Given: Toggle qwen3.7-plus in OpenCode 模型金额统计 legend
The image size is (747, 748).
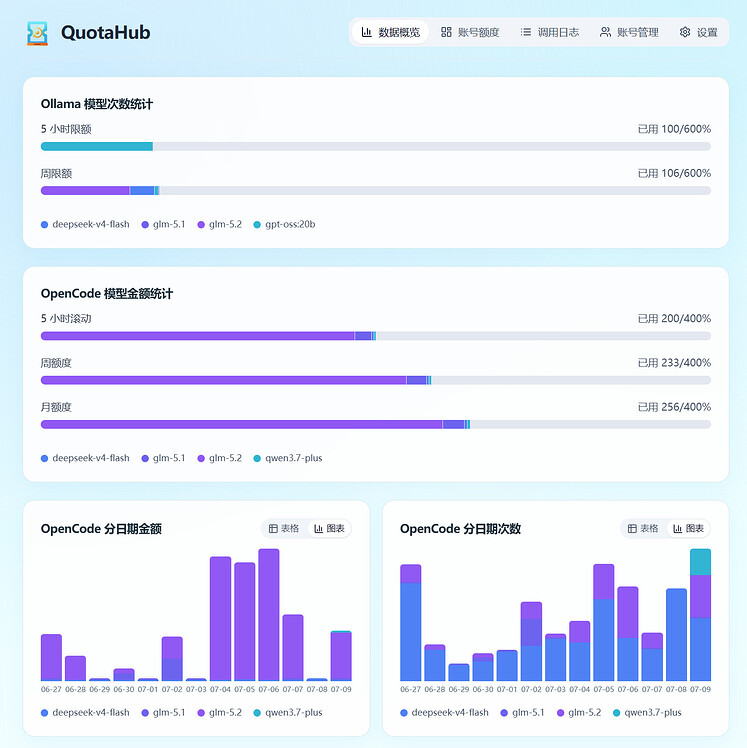Looking at the screenshot, I should 288,458.
